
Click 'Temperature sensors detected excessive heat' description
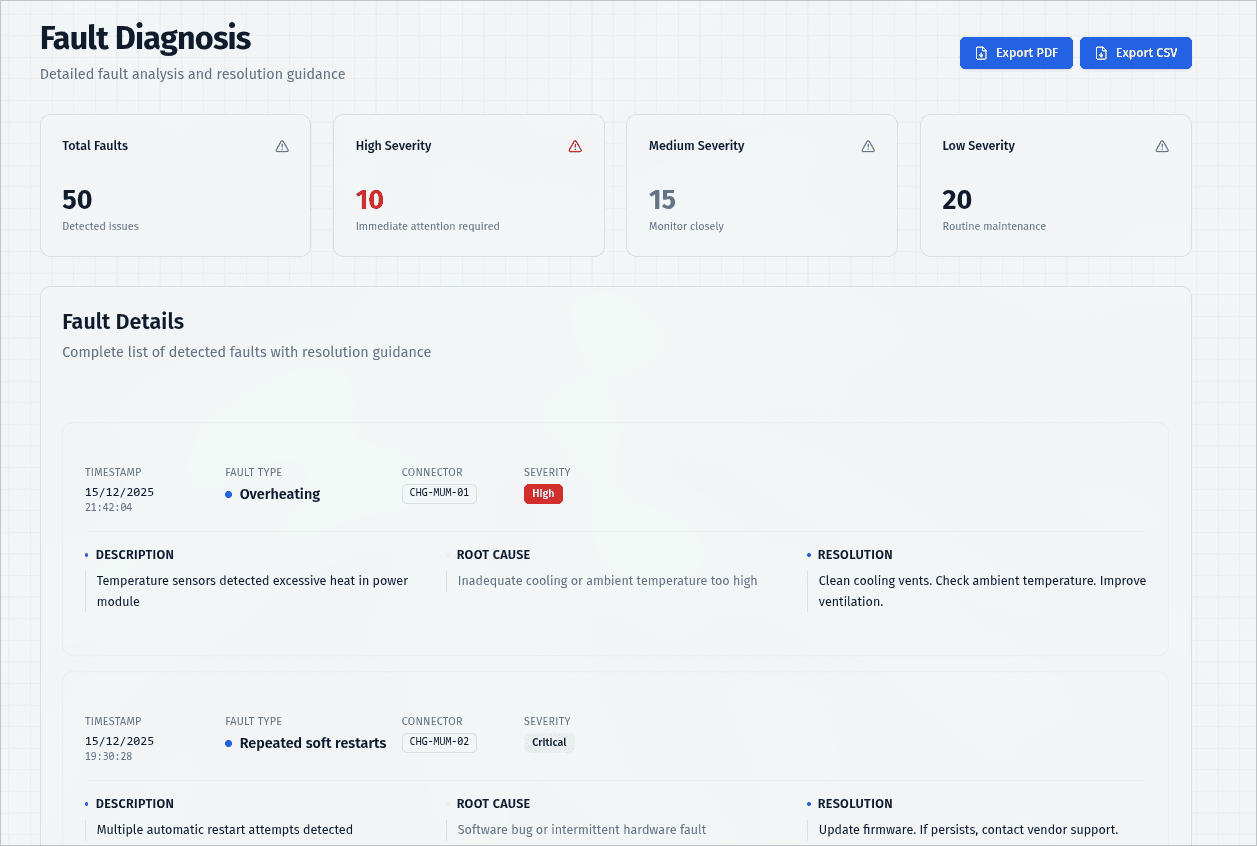(x=253, y=591)
